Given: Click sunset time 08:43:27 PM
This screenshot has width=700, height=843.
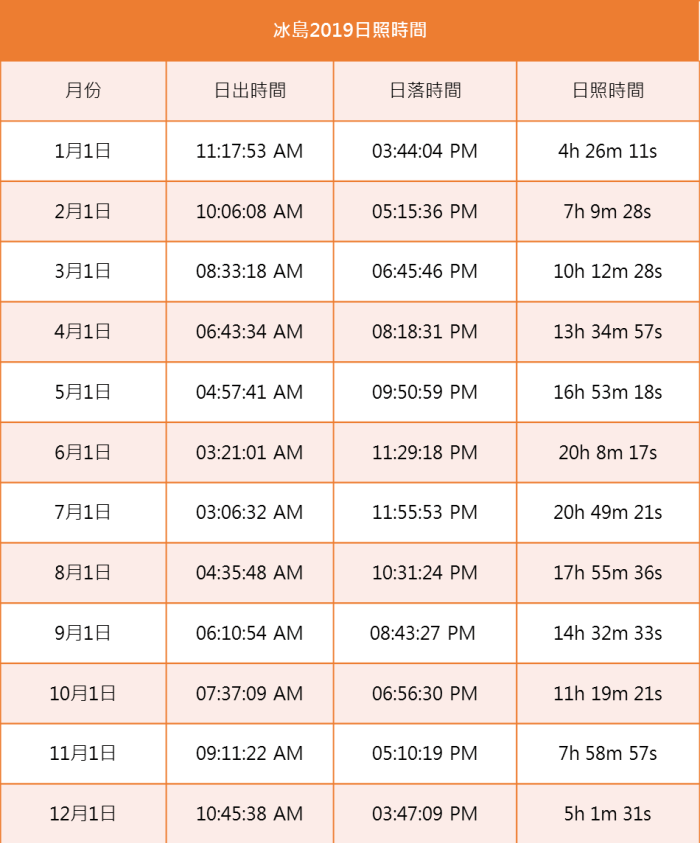Looking at the screenshot, I should [x=423, y=633].
